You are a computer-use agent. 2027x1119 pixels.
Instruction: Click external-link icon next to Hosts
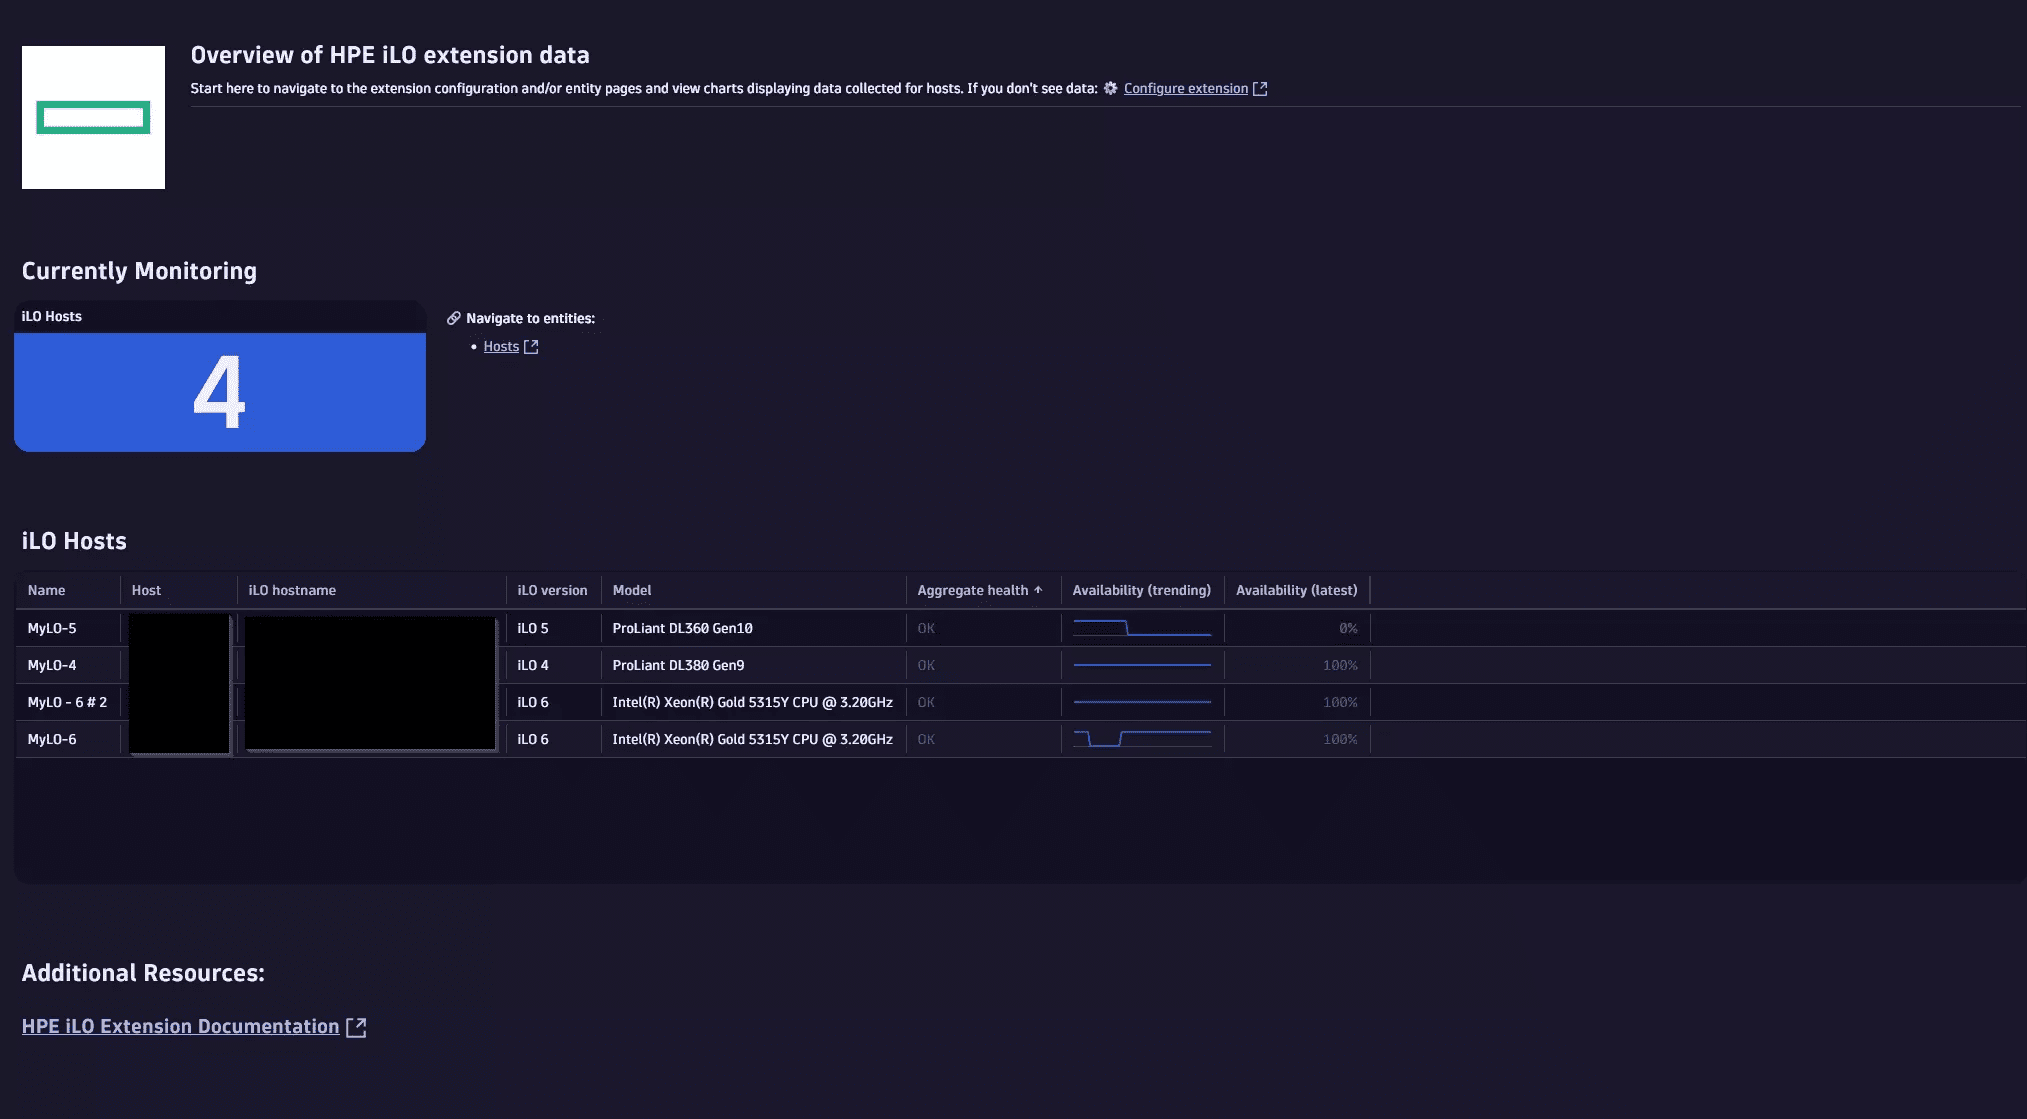tap(531, 346)
